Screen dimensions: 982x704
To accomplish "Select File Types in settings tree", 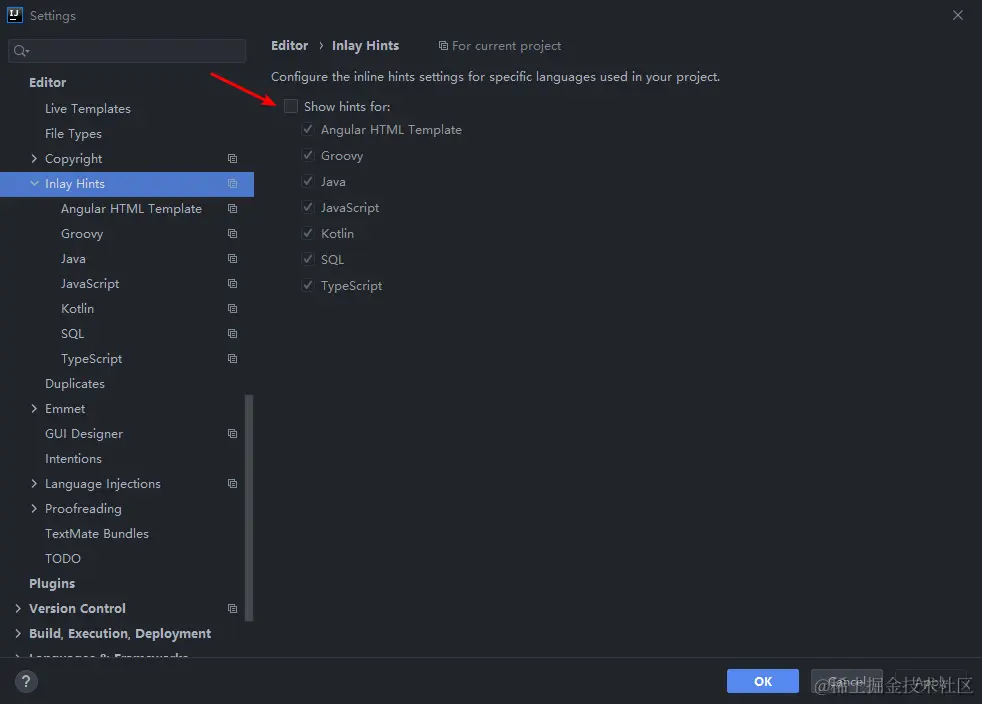I will [73, 134].
